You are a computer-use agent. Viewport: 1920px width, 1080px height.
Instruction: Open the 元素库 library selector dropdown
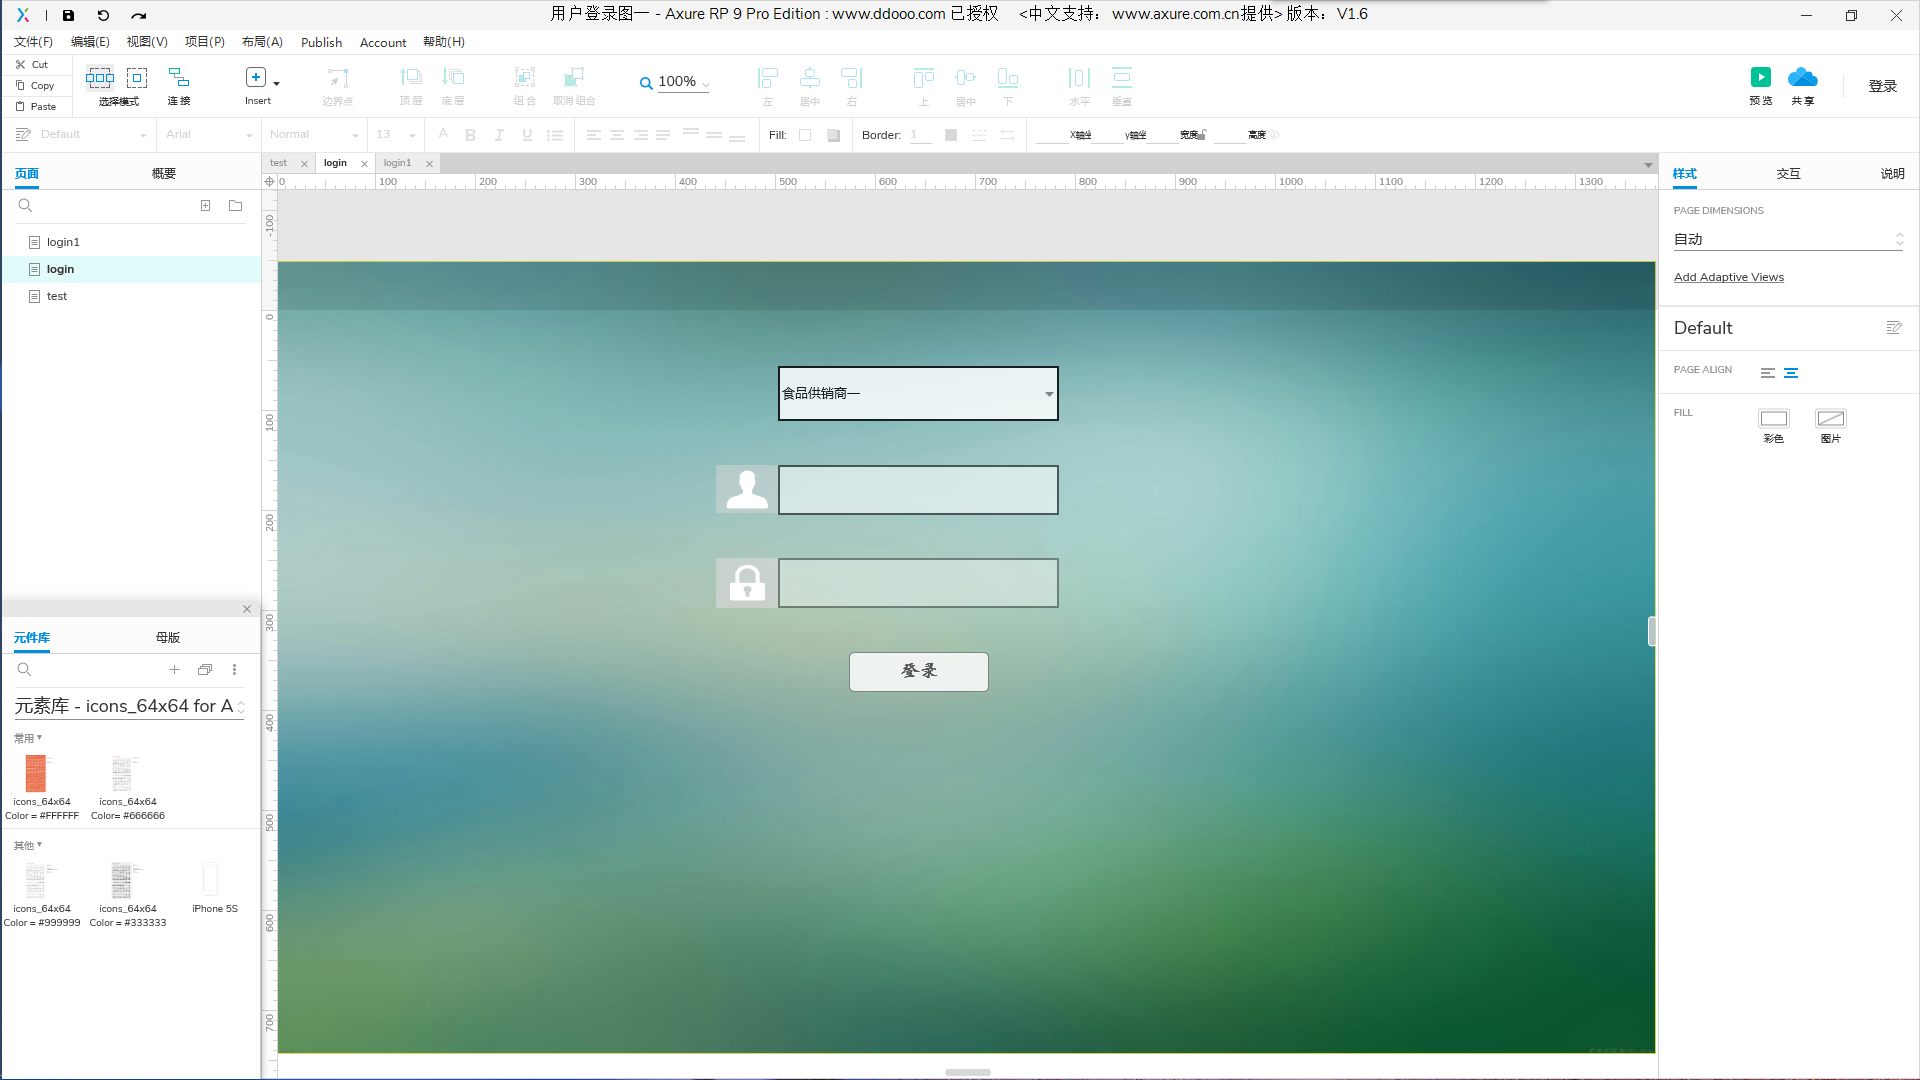tap(129, 706)
